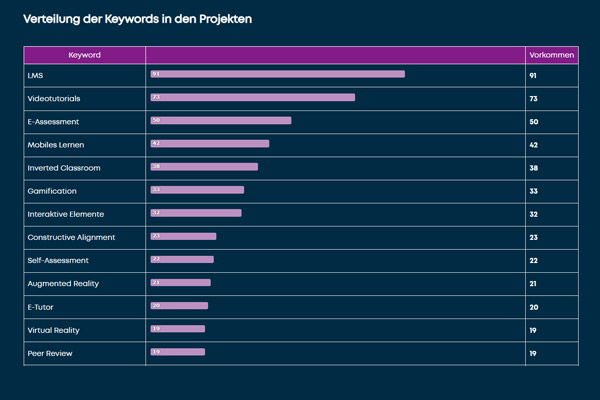Click the Keyword column header
This screenshot has height=400, width=600.
[84, 55]
